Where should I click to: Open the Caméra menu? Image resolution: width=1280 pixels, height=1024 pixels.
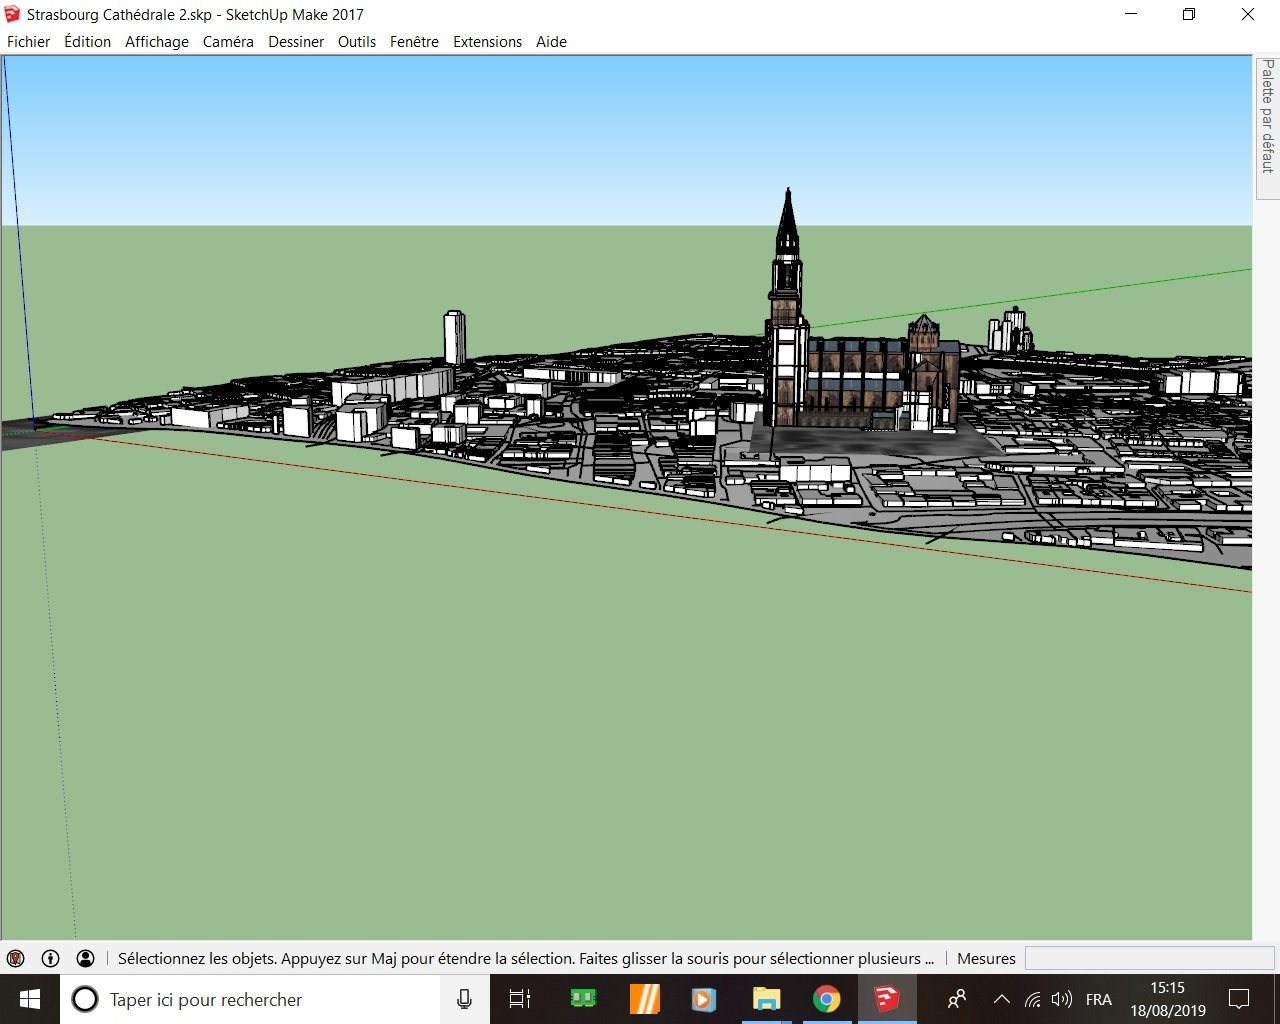pos(228,42)
